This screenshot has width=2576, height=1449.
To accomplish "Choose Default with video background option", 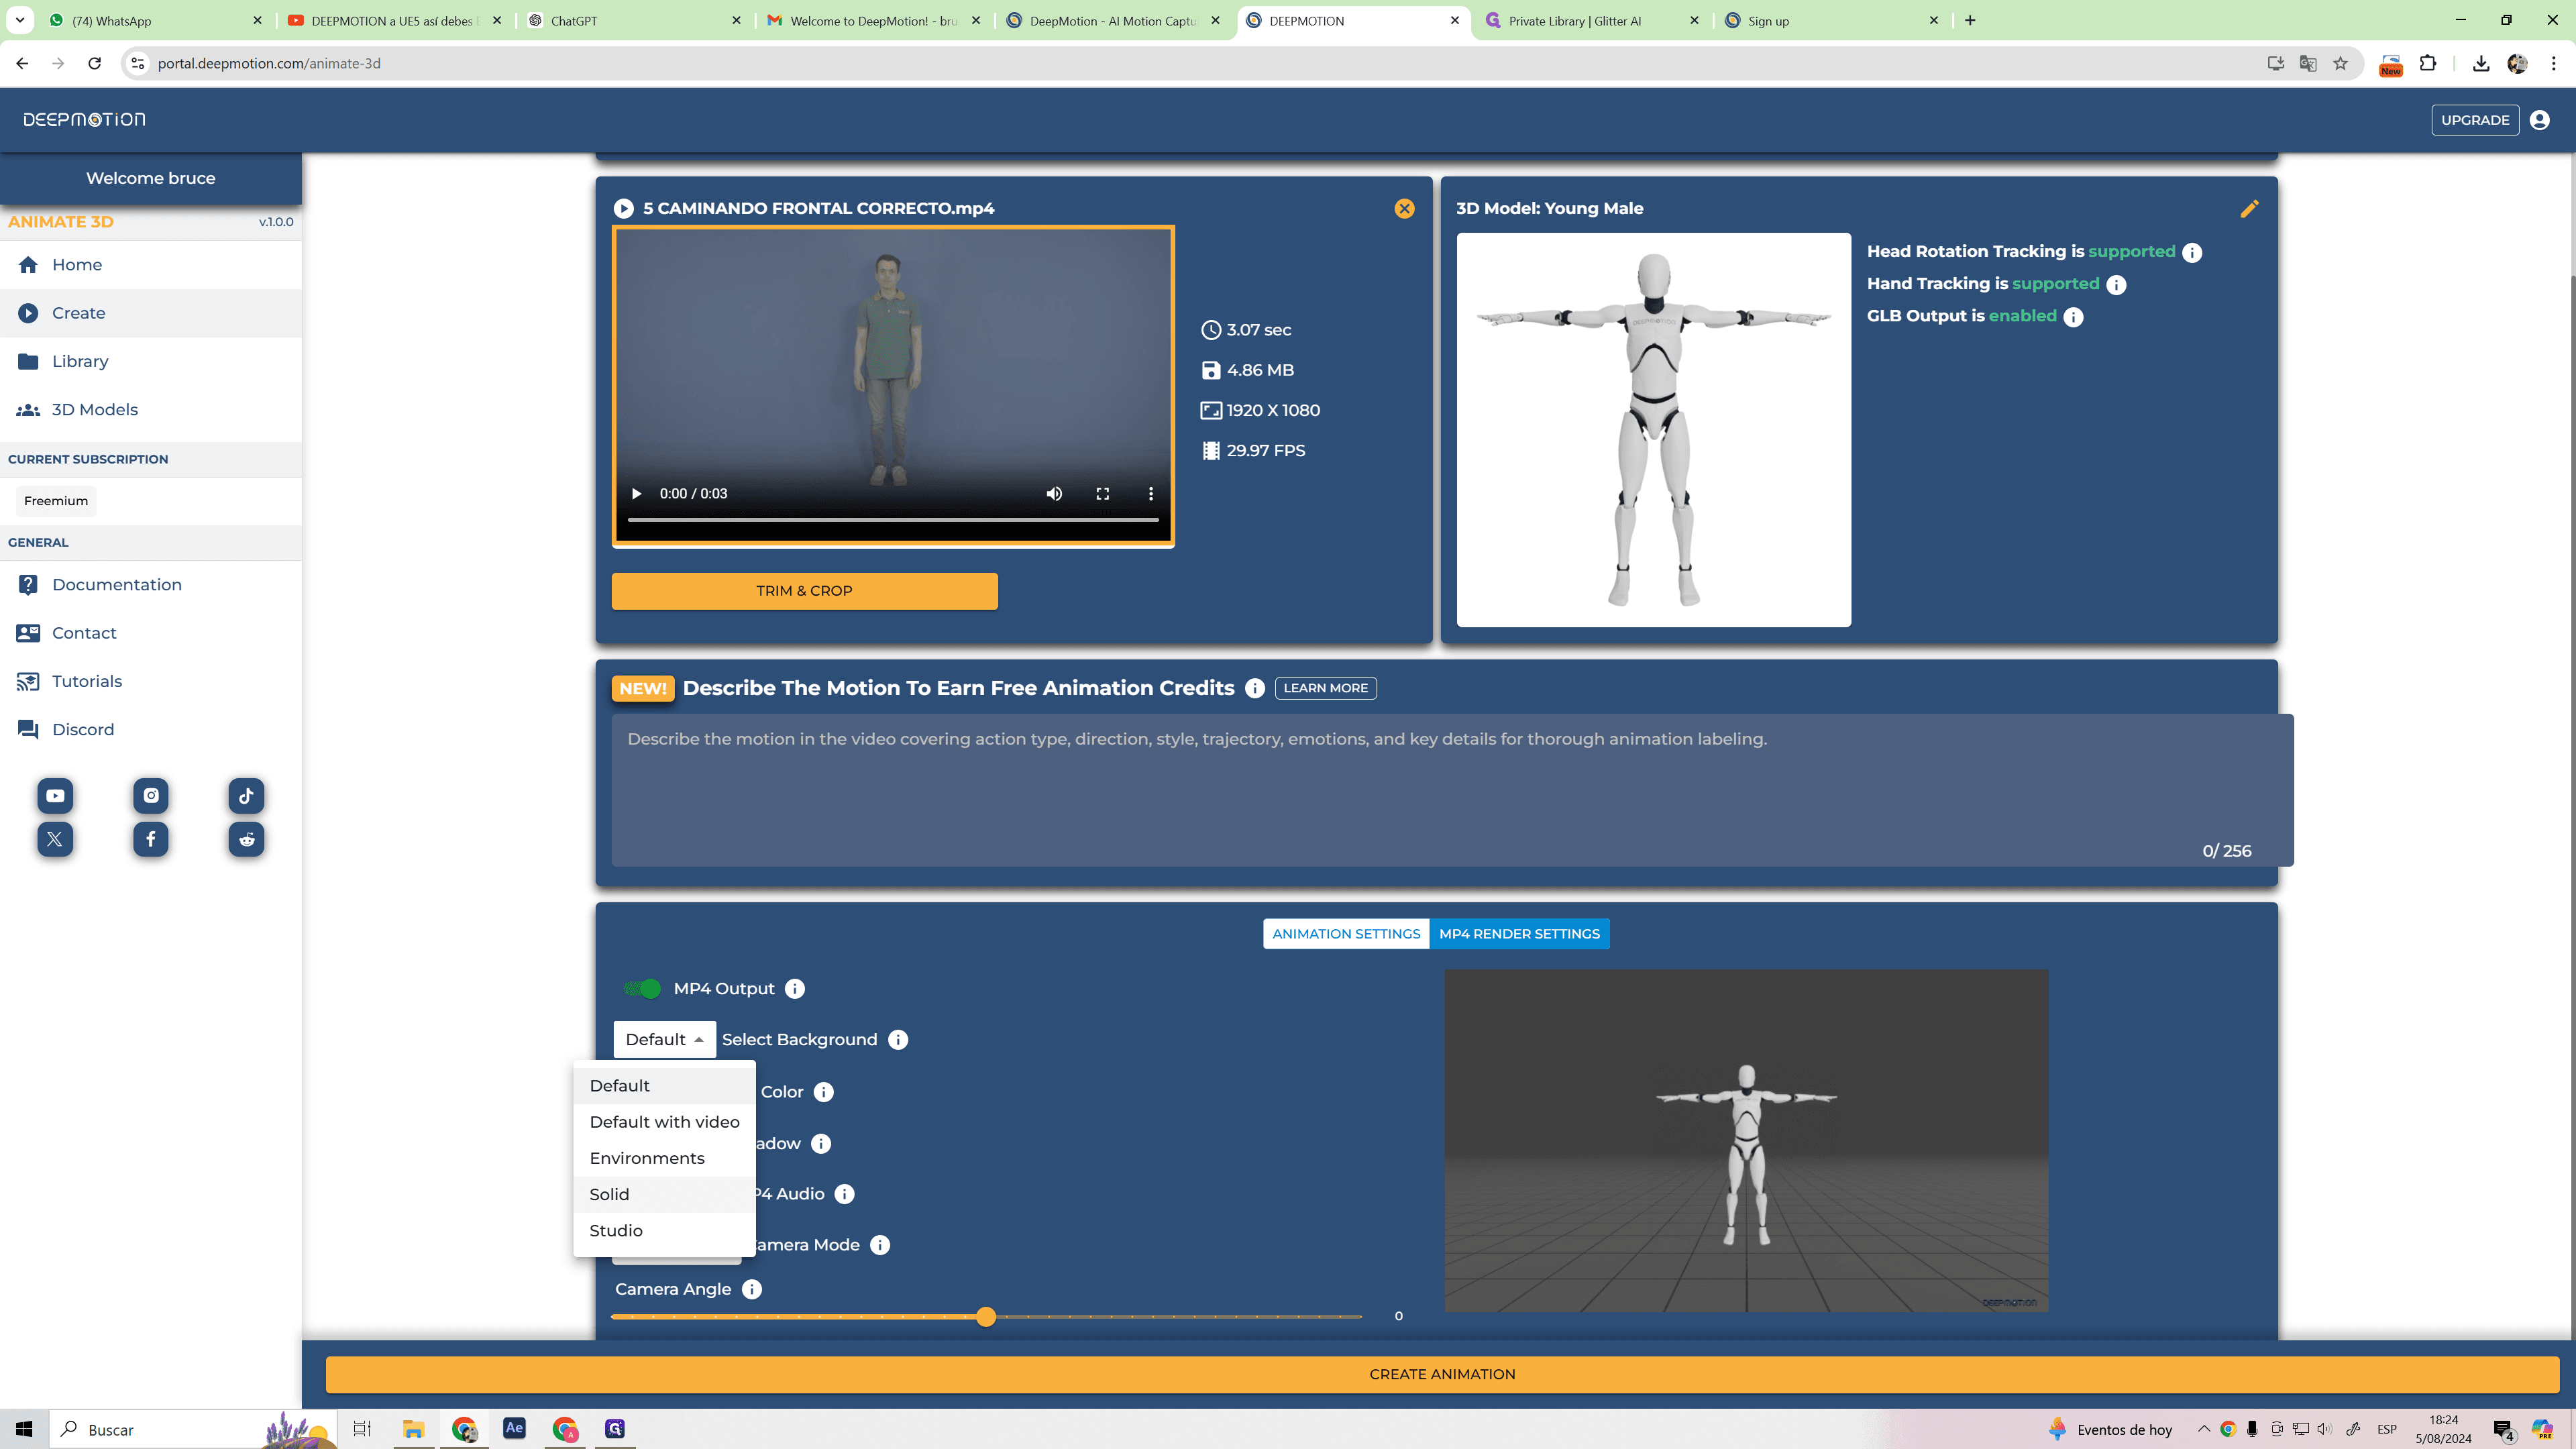I will (664, 1122).
